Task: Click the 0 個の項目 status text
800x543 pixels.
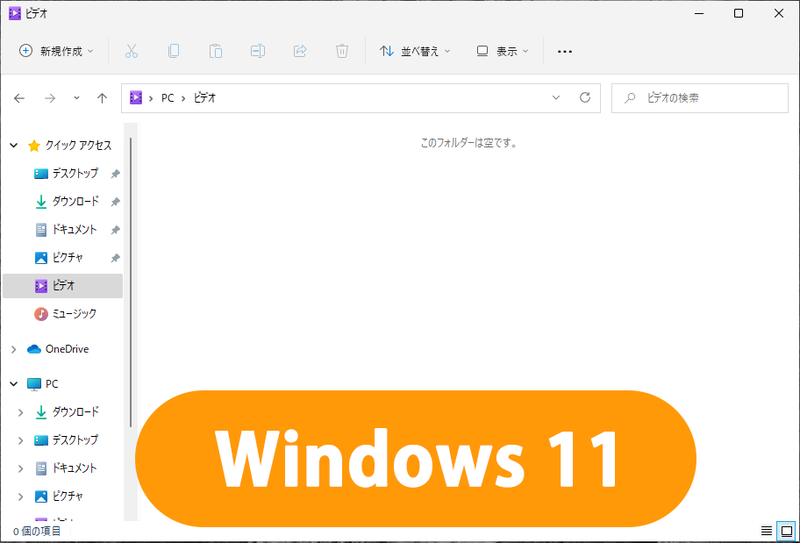Action: point(37,531)
